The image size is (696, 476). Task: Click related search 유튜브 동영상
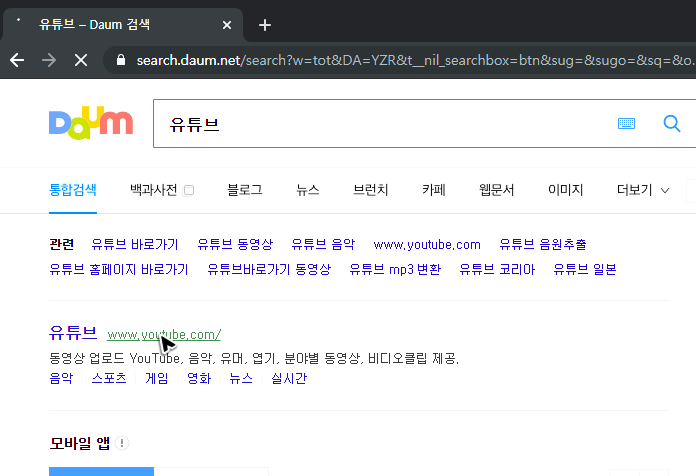(235, 244)
